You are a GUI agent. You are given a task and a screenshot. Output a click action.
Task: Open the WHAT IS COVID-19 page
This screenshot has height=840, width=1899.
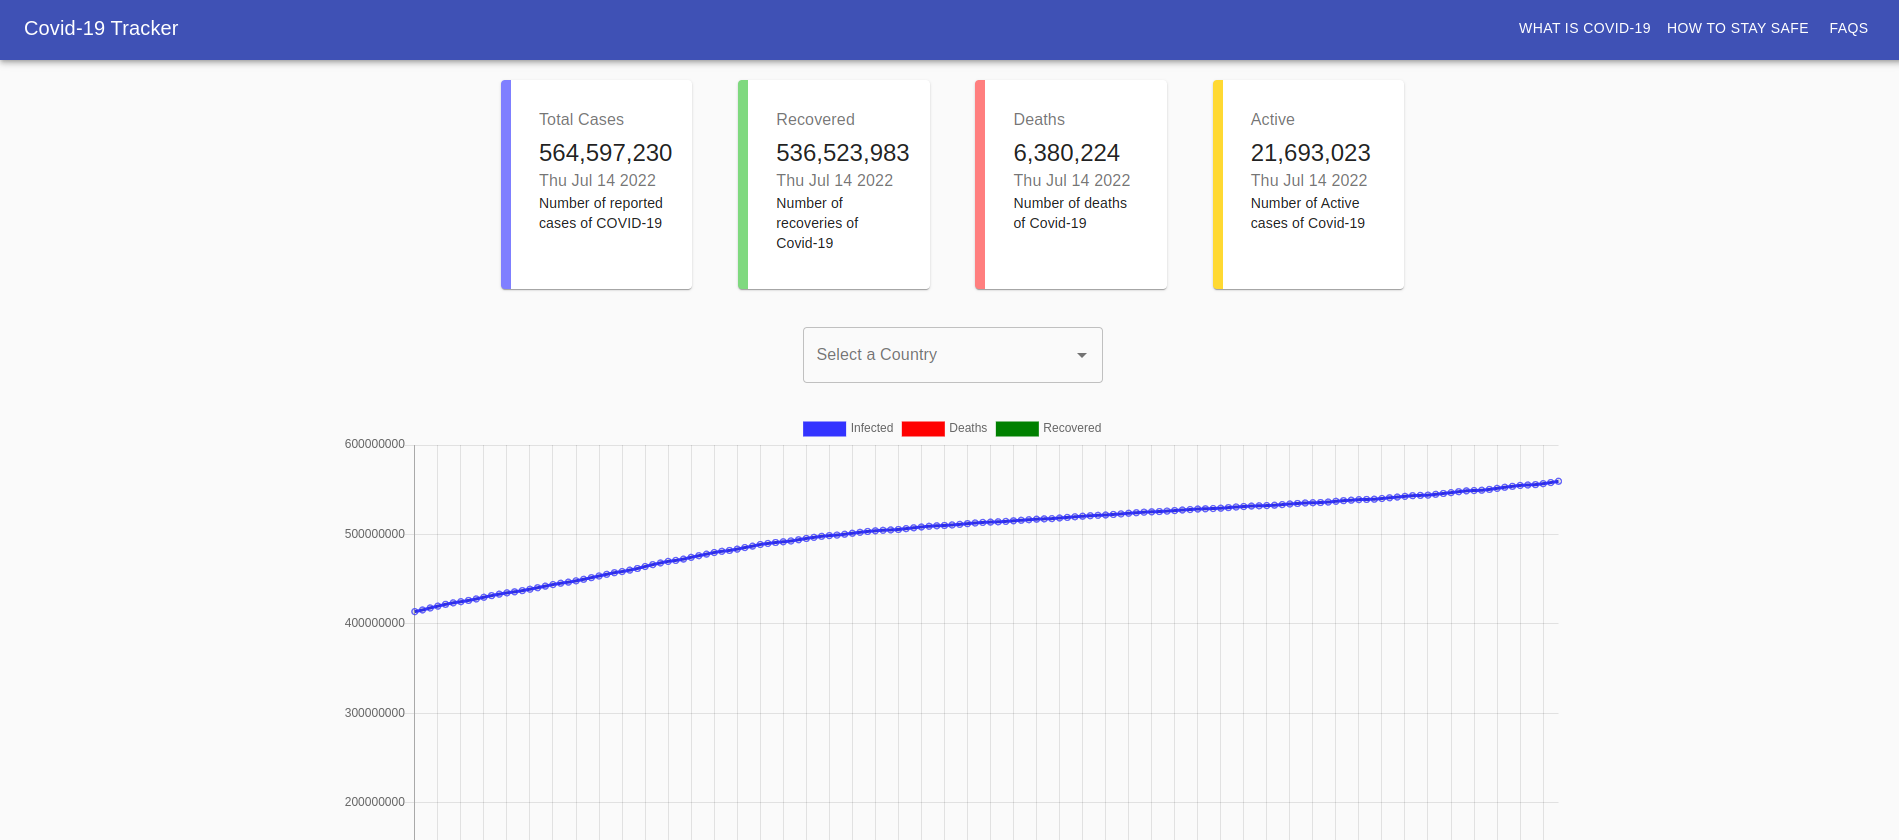tap(1584, 28)
